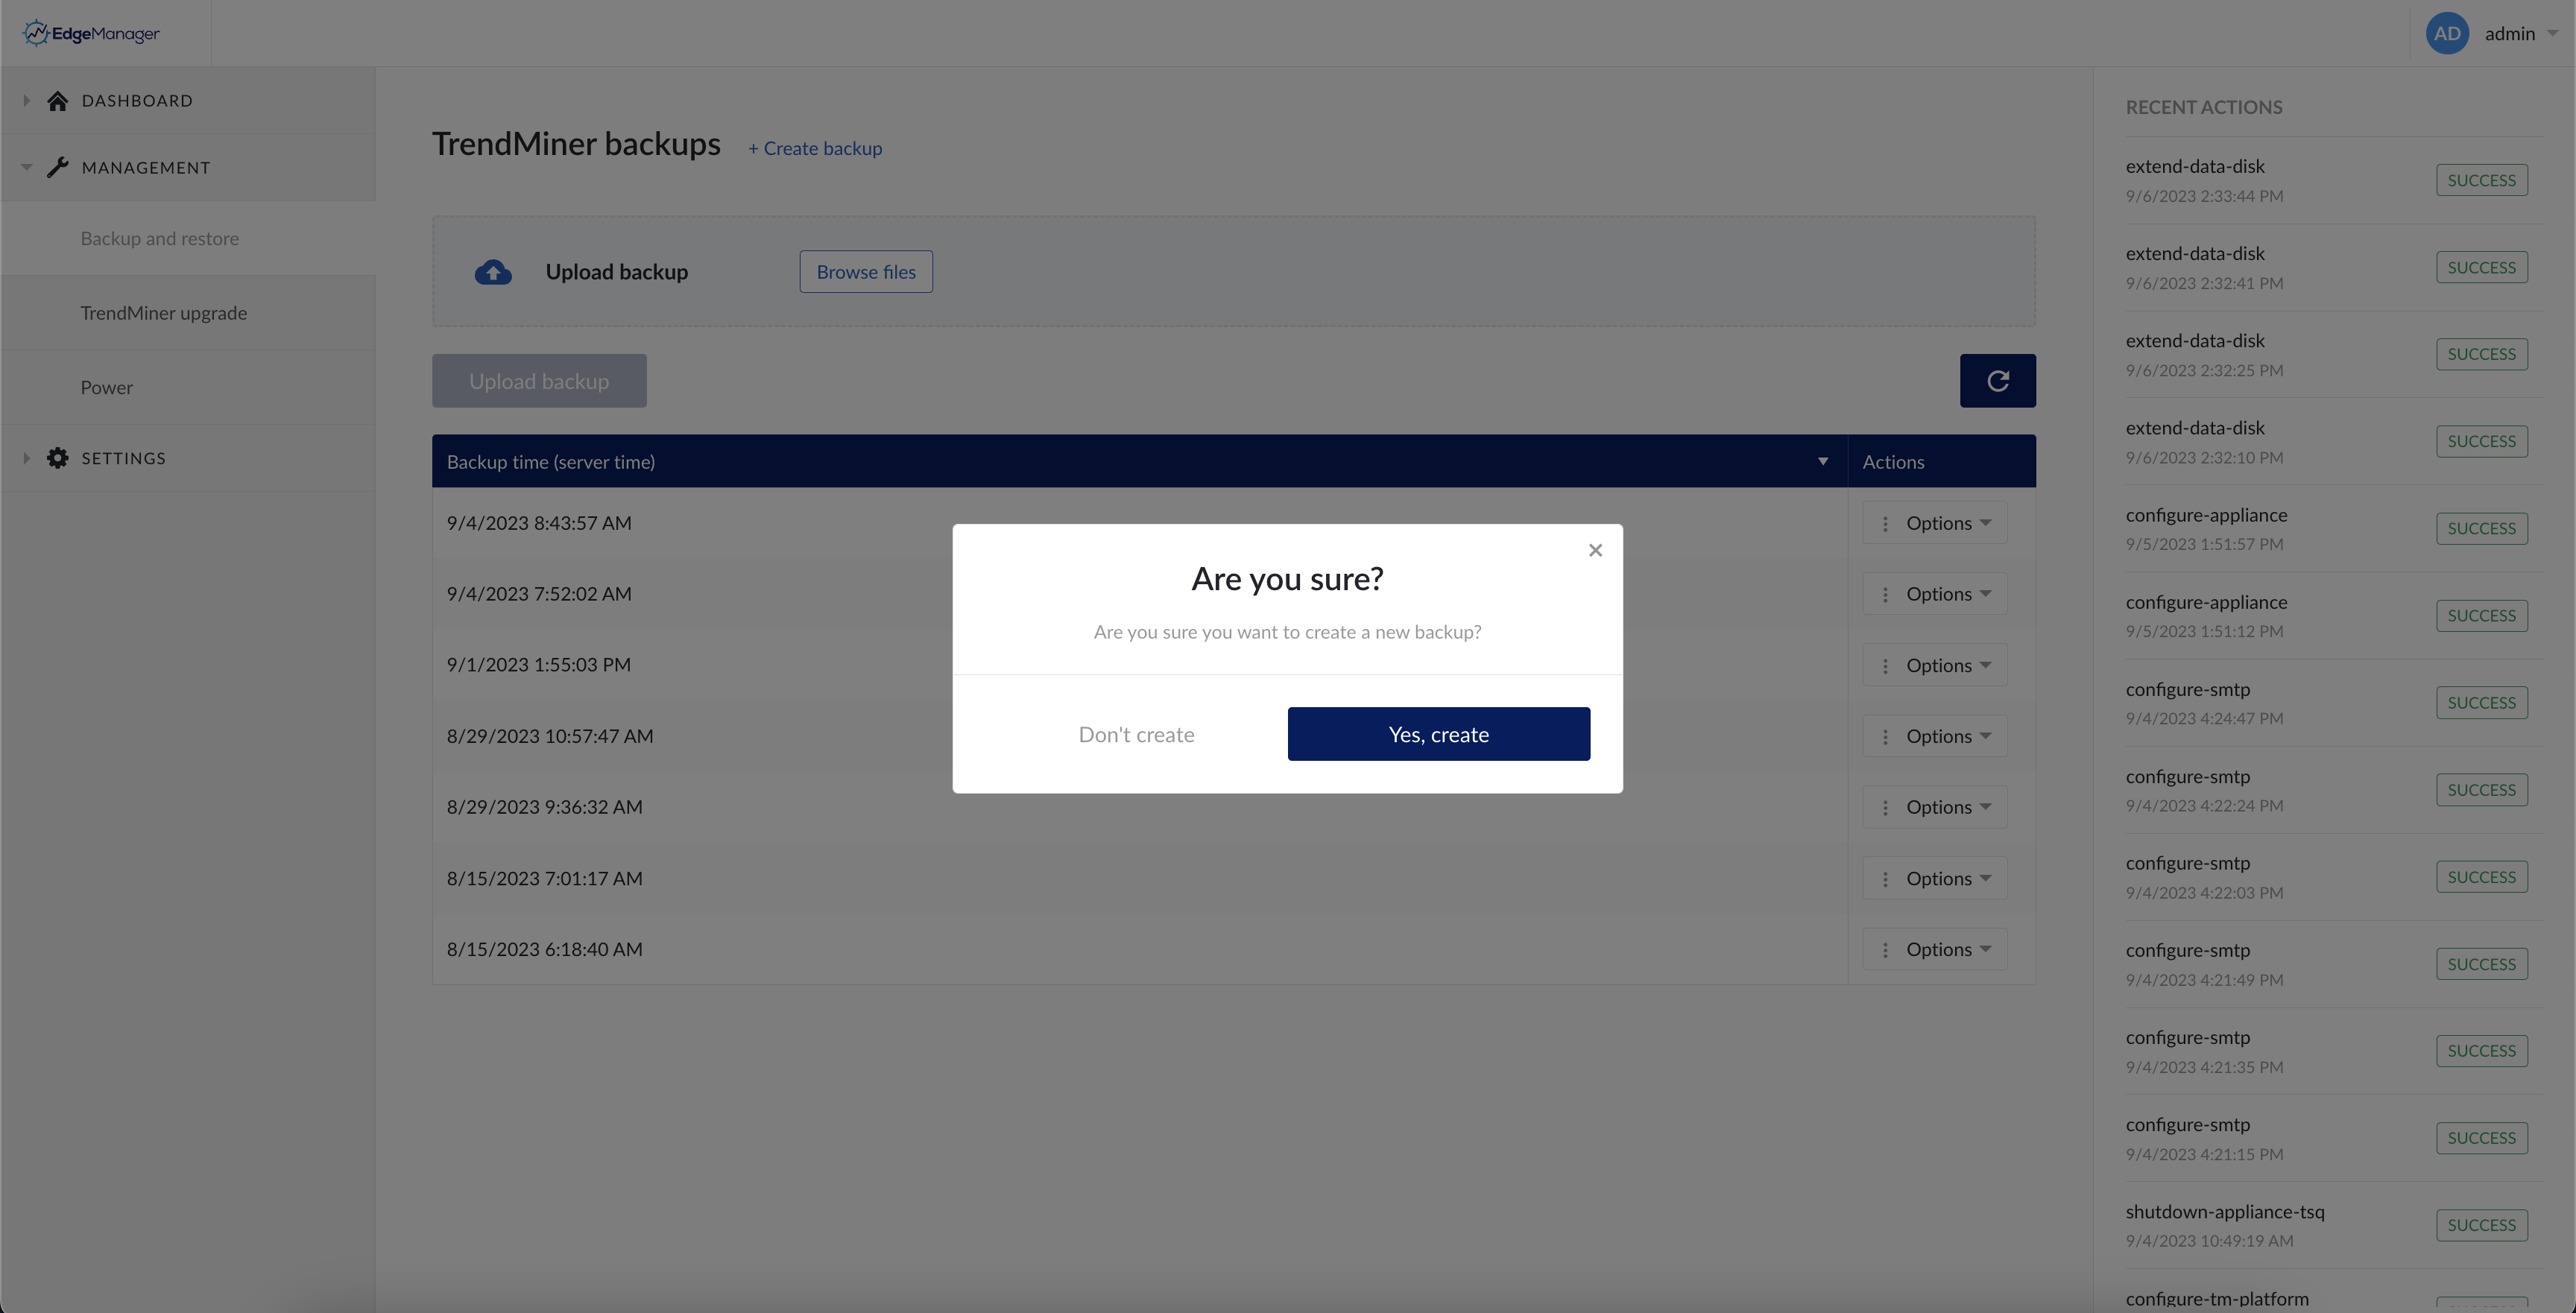Open the admin user dropdown arrow
The image size is (2576, 1313).
pyautogui.click(x=2552, y=33)
